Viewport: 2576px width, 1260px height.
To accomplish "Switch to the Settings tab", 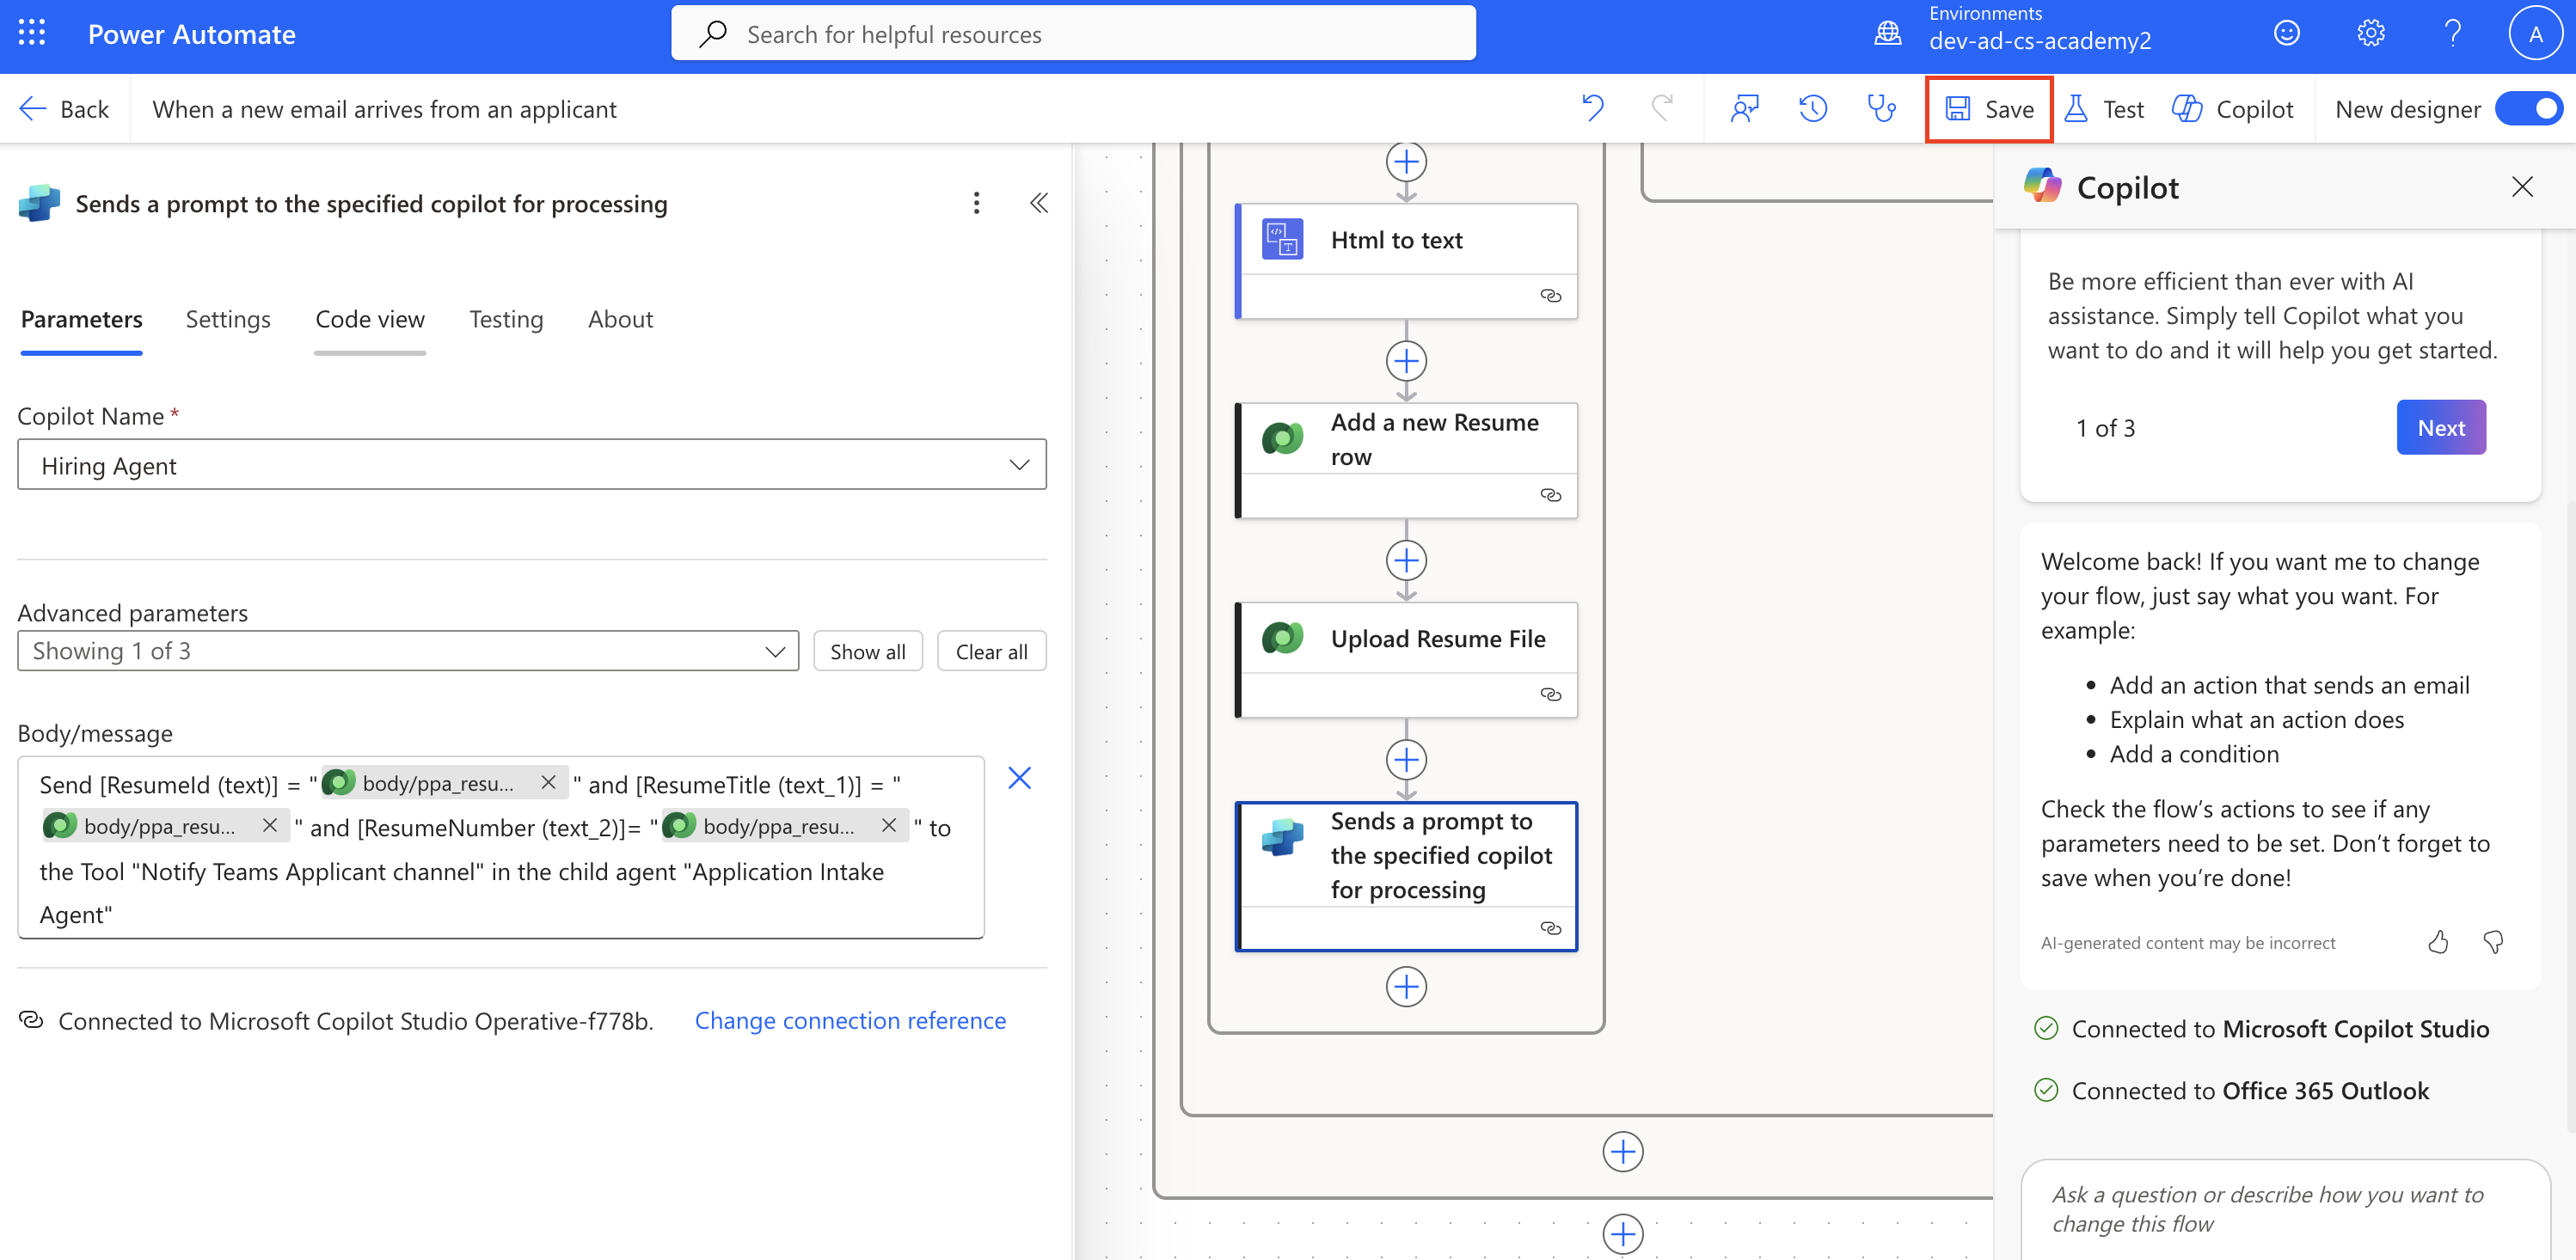I will 228,319.
